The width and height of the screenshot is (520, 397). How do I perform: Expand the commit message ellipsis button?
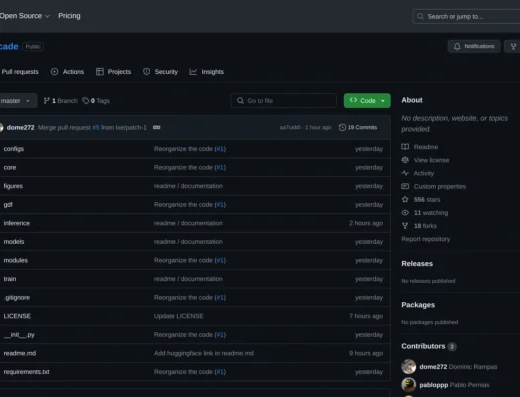[156, 127]
